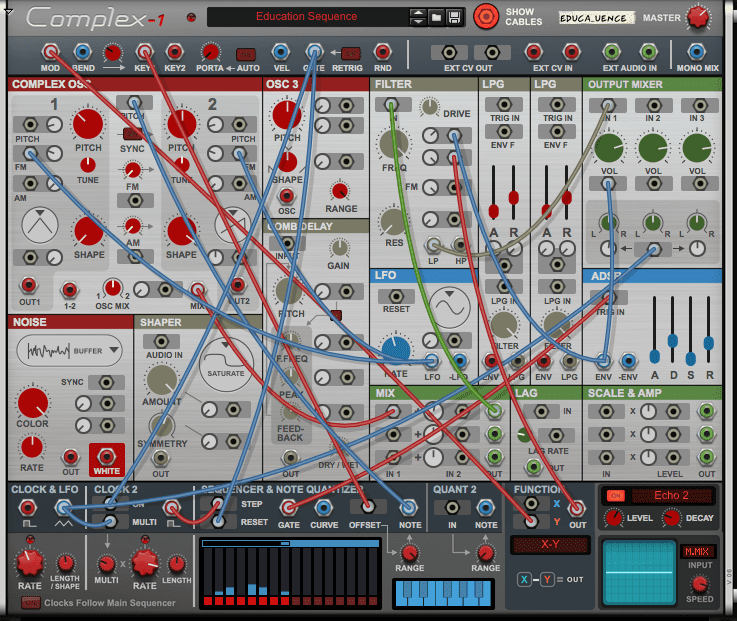This screenshot has width=737, height=621.
Task: Click the RND jack
Action: click(382, 52)
